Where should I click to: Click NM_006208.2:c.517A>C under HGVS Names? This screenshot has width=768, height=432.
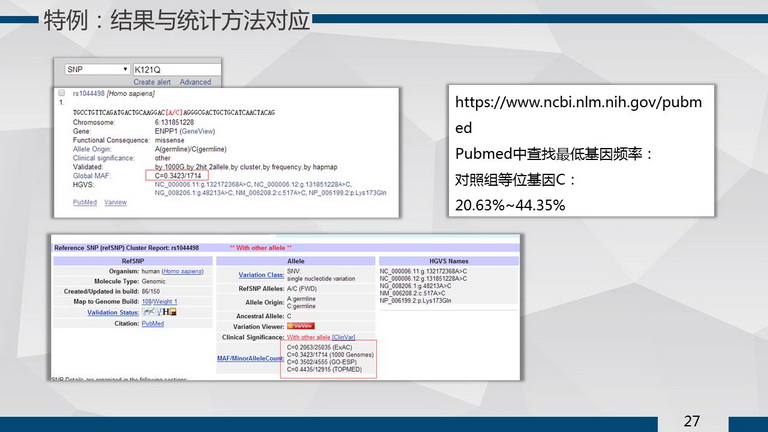point(412,293)
